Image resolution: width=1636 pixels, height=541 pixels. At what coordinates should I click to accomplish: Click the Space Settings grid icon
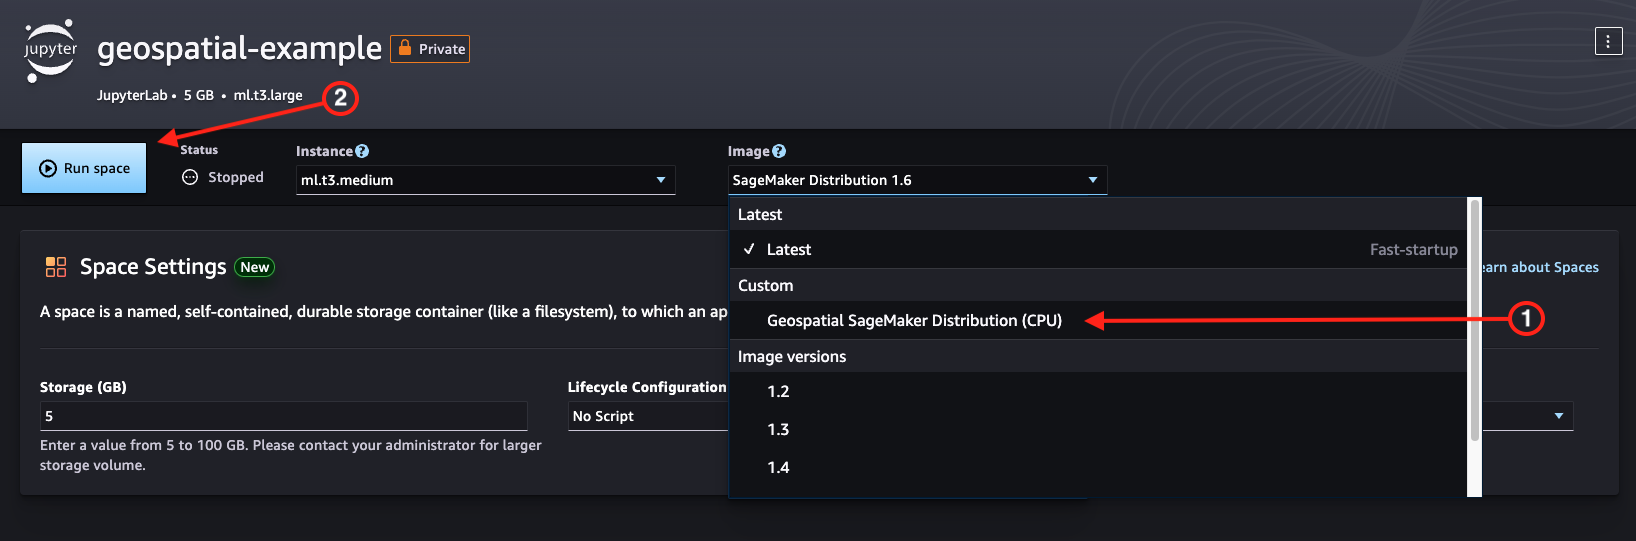tap(56, 267)
